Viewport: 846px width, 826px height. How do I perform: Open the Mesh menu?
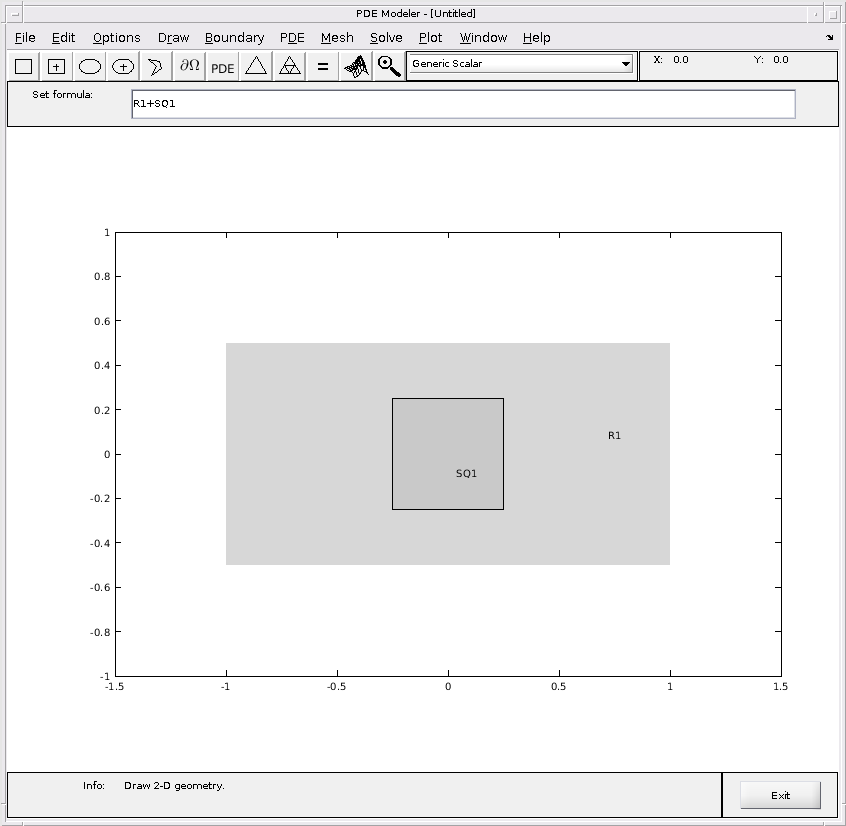(x=337, y=38)
